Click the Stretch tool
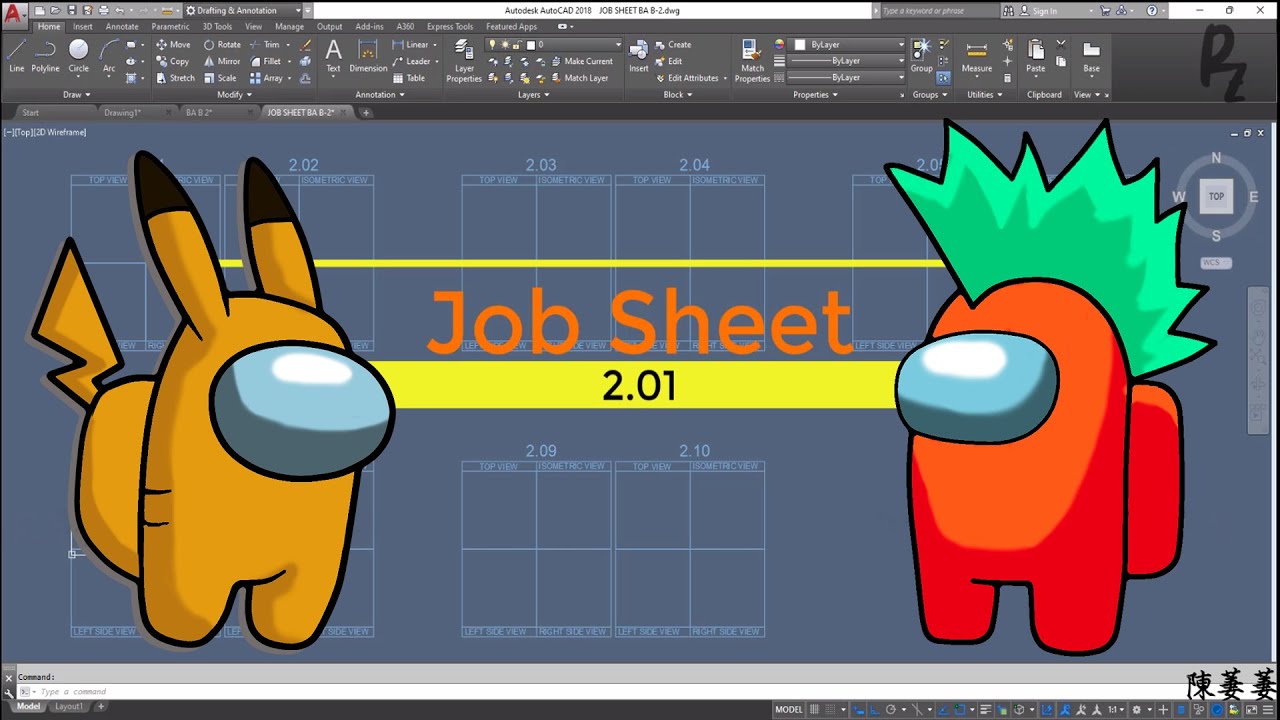1280x720 pixels. click(175, 78)
